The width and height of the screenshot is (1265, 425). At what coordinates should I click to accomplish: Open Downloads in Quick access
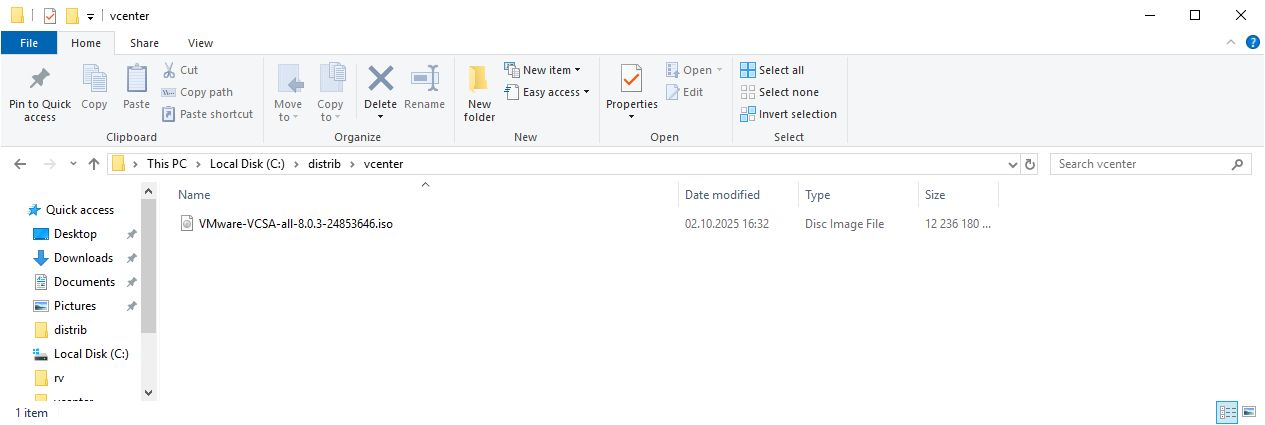(83, 258)
